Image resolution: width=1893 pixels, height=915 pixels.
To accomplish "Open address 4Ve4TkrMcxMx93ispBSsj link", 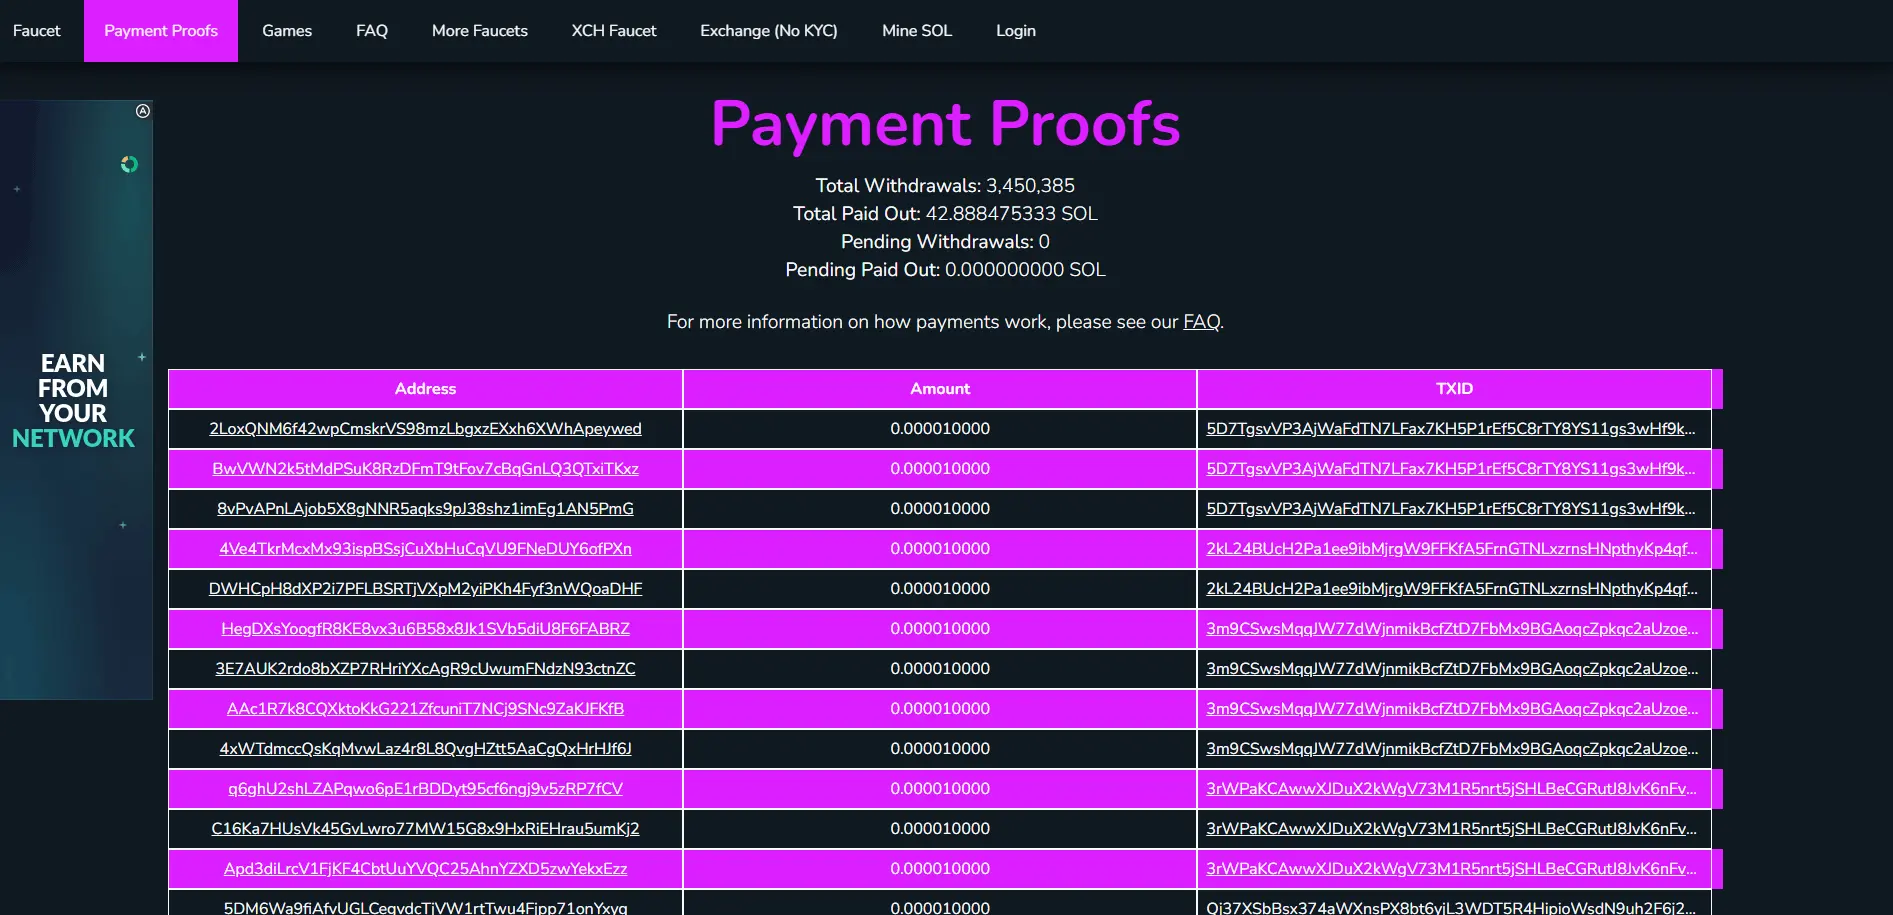I will [x=425, y=549].
